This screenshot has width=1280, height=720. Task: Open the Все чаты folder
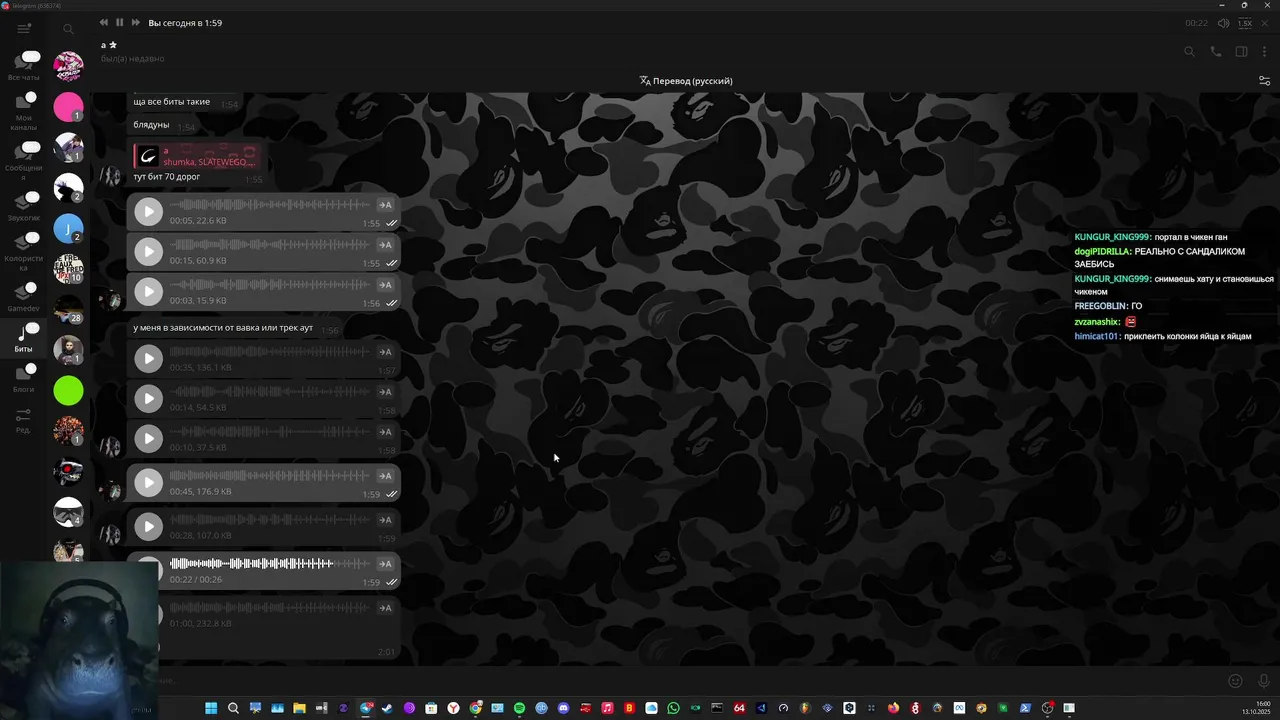[x=24, y=66]
